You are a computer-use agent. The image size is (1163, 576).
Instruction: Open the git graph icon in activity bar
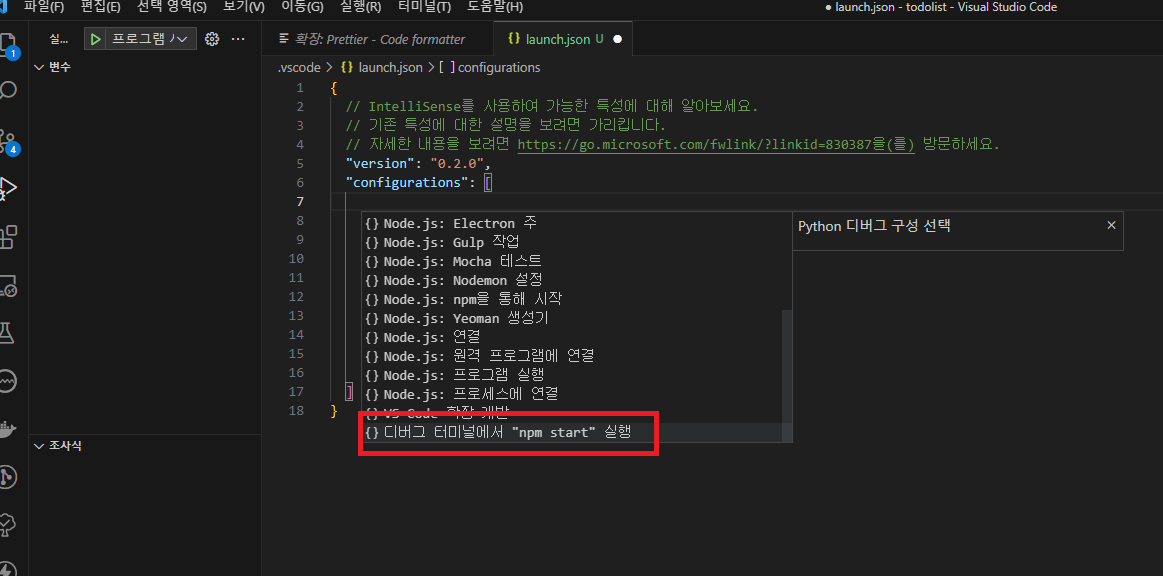(7, 477)
